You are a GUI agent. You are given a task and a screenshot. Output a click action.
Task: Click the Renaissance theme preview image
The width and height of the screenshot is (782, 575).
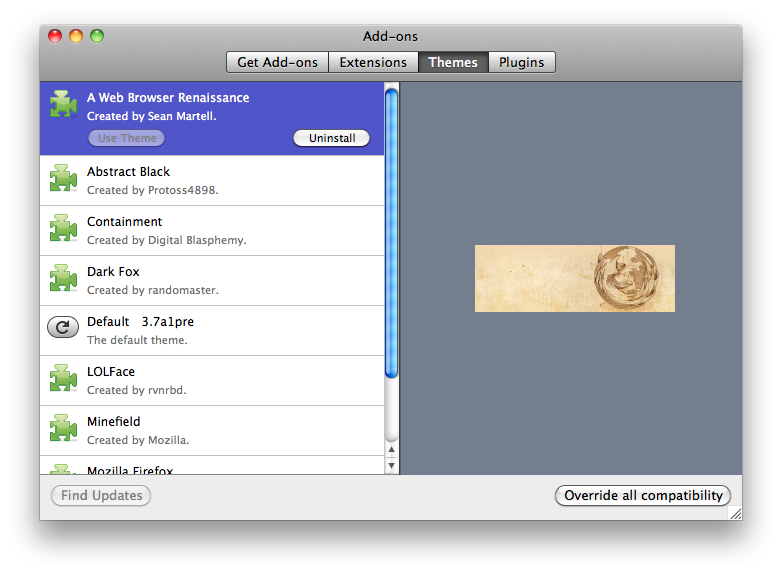click(x=575, y=278)
